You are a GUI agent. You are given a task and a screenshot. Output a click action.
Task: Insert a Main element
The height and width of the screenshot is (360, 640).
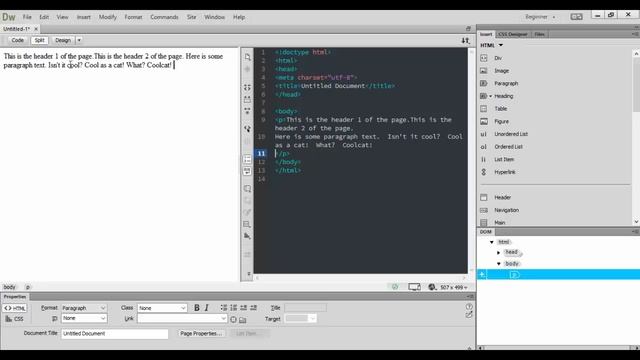click(499, 222)
